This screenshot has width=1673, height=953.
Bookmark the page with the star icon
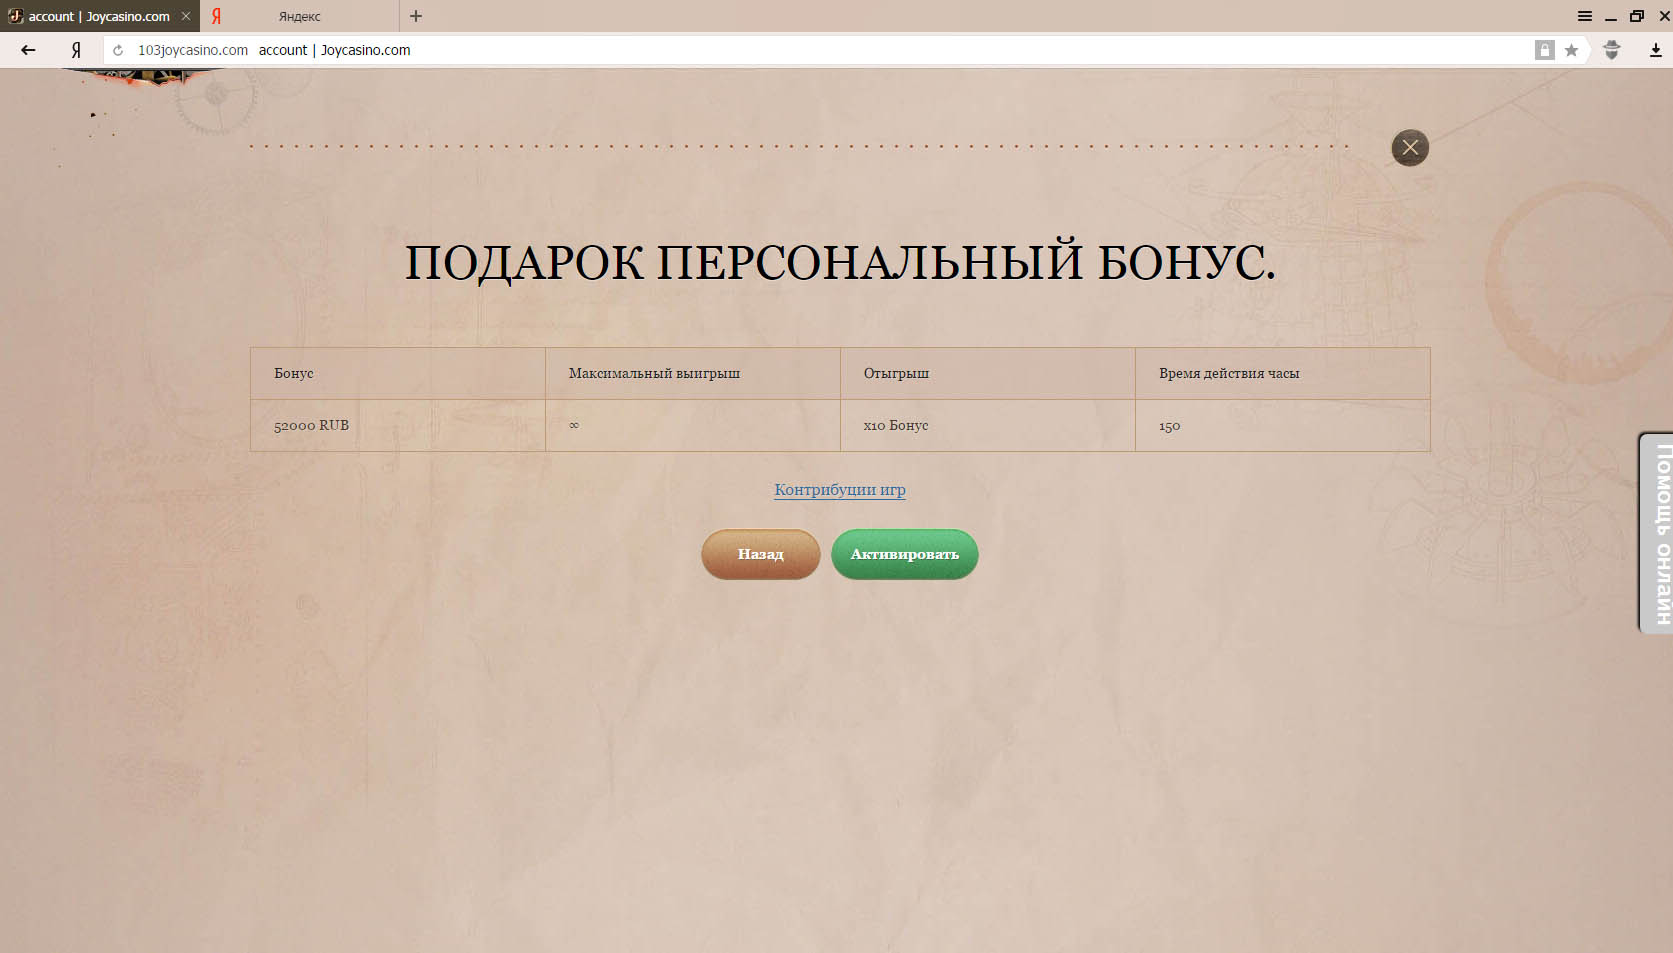tap(1572, 50)
